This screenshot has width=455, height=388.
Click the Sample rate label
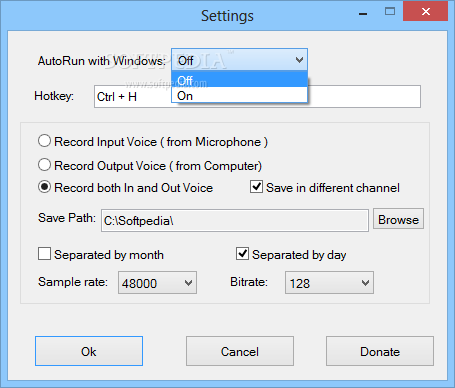click(x=73, y=282)
